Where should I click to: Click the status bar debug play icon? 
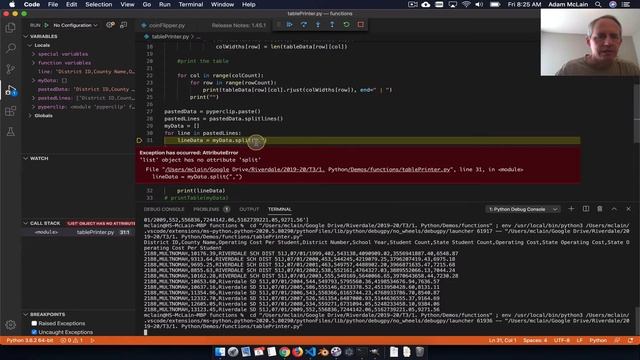coord(93,340)
